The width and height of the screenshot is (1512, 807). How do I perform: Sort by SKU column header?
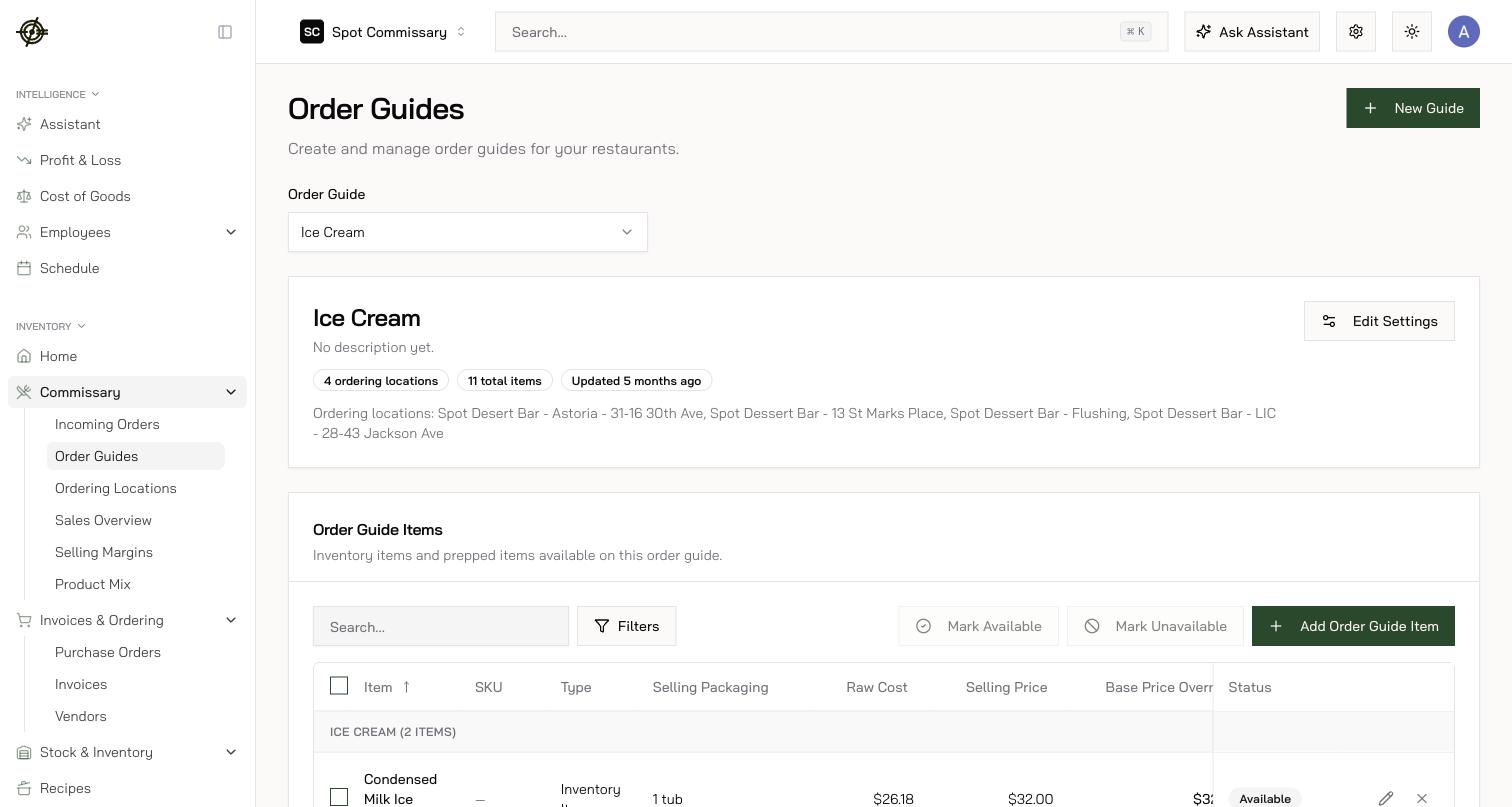pyautogui.click(x=488, y=687)
